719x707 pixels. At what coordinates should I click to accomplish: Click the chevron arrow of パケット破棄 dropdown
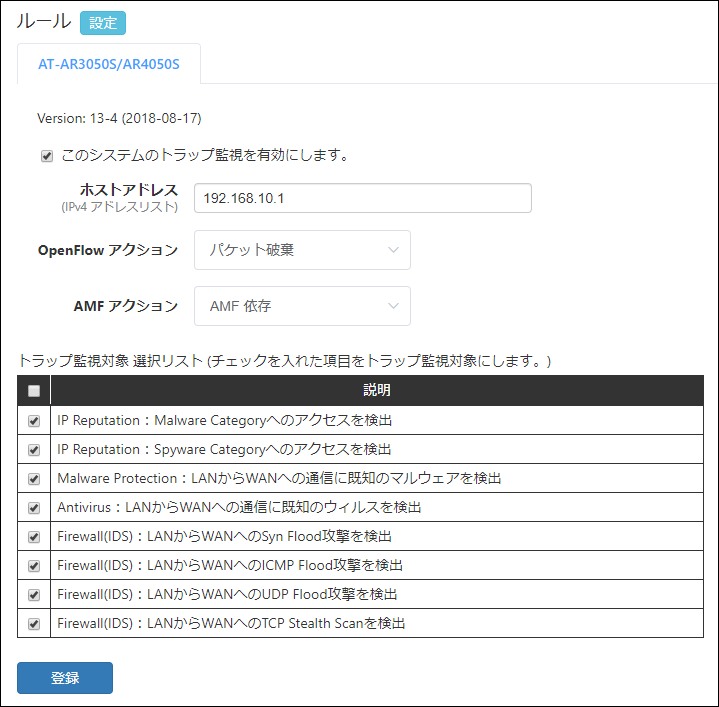pos(391,250)
